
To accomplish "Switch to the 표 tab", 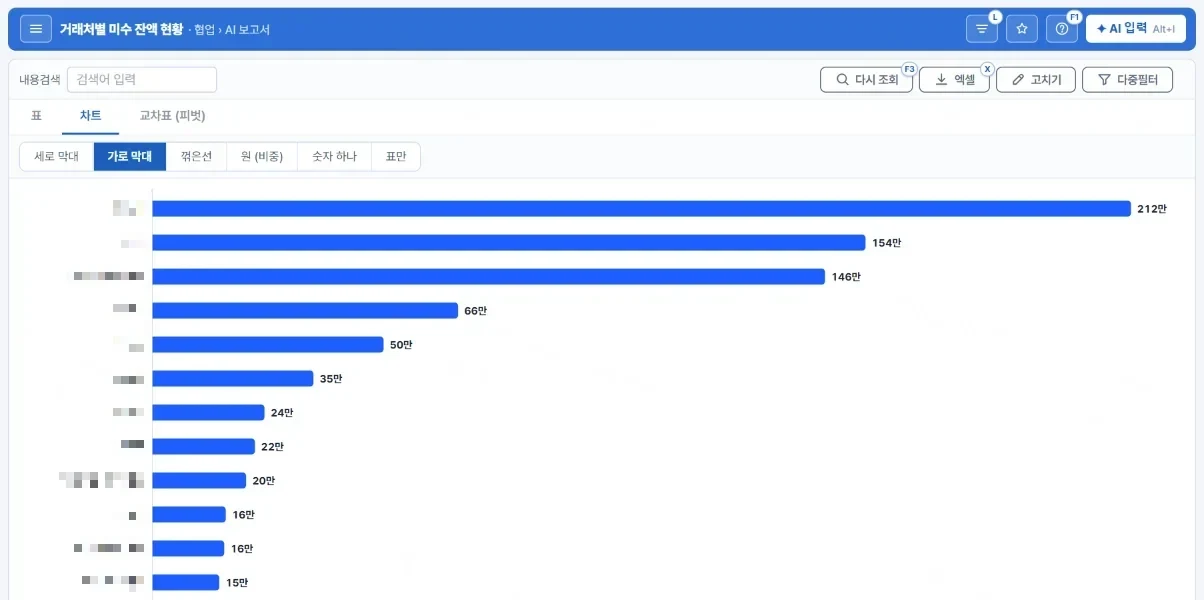I will [36, 116].
